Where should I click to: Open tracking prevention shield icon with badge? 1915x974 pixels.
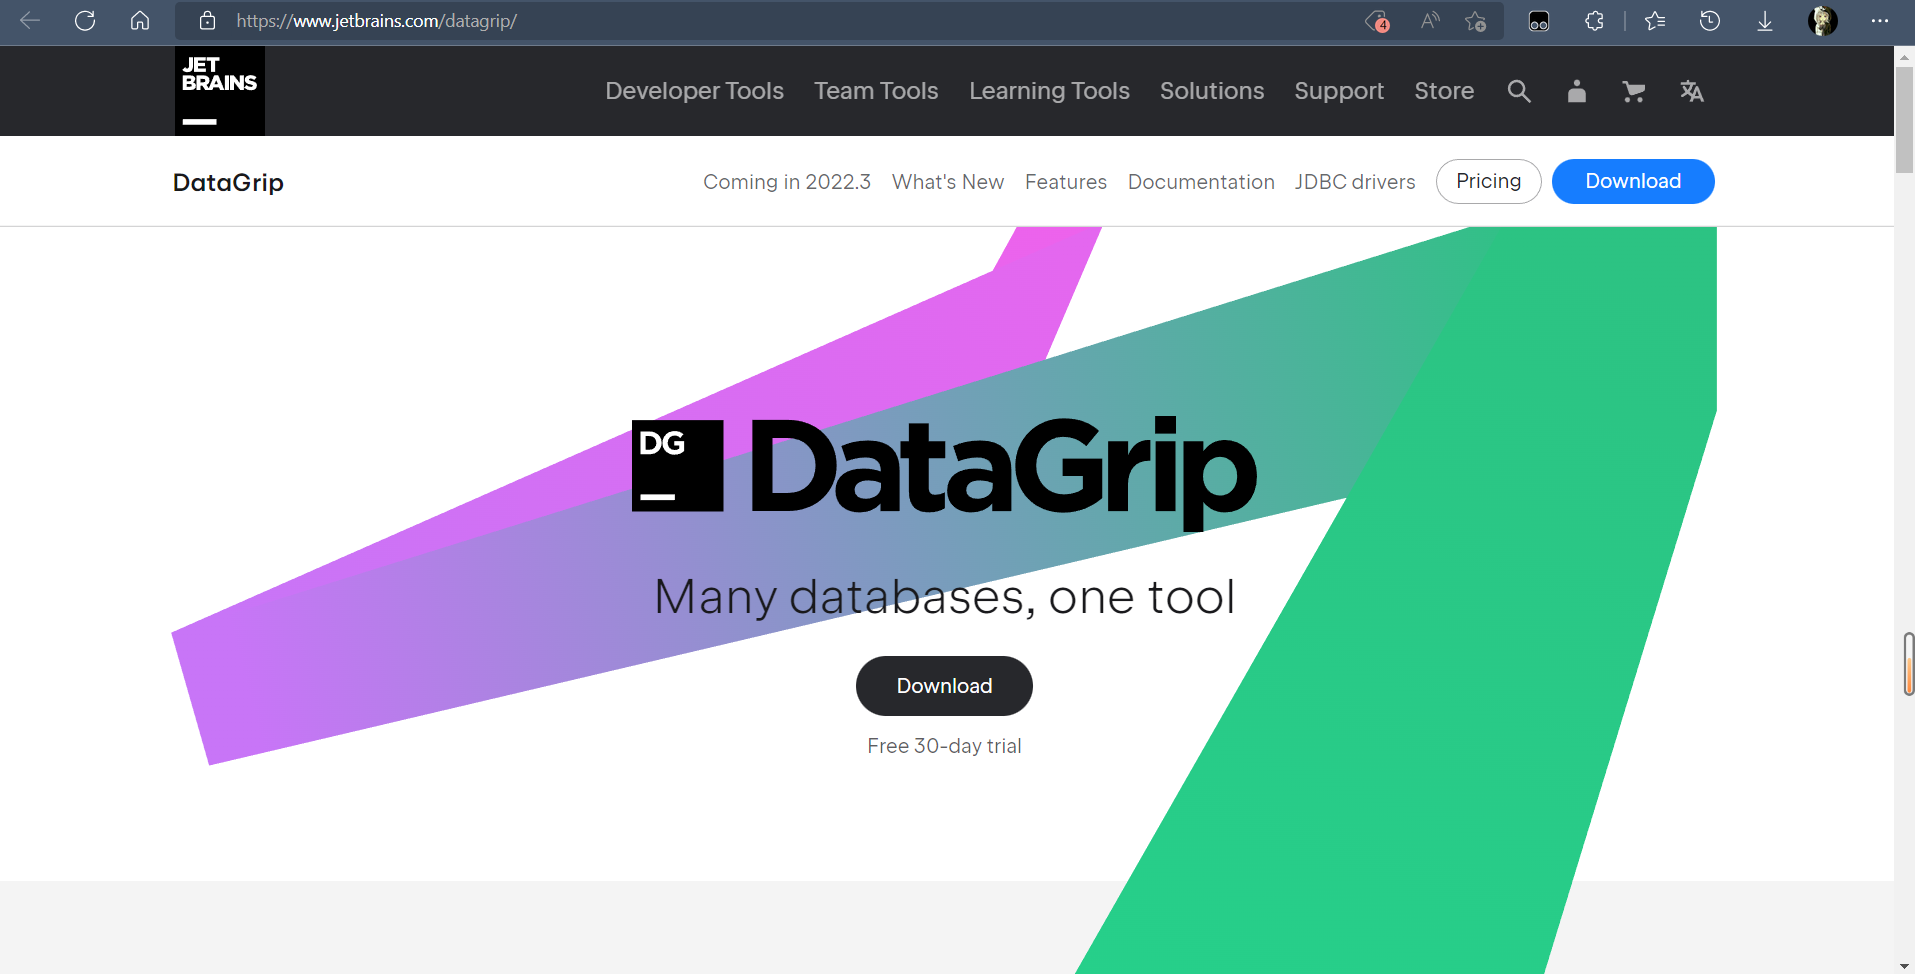tap(1377, 21)
